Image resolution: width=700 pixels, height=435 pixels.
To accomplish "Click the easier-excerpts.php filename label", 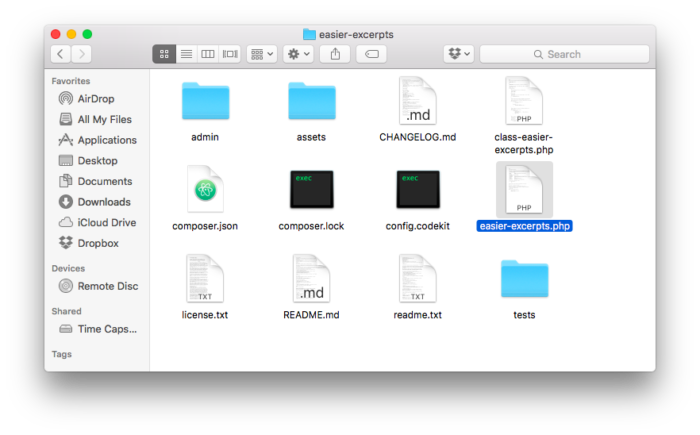I will pyautogui.click(x=525, y=226).
